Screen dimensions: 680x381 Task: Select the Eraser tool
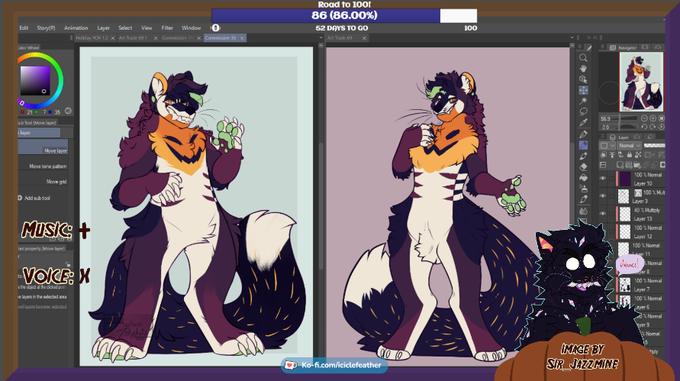[x=583, y=167]
